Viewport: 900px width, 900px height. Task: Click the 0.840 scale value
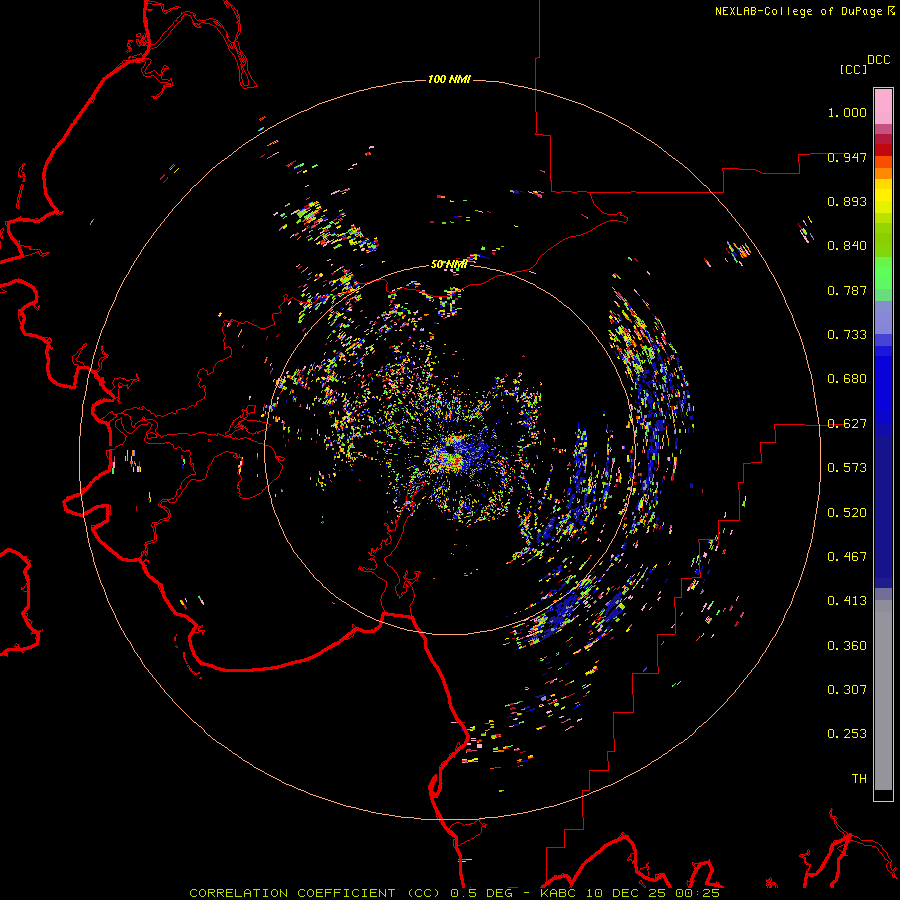pos(847,246)
